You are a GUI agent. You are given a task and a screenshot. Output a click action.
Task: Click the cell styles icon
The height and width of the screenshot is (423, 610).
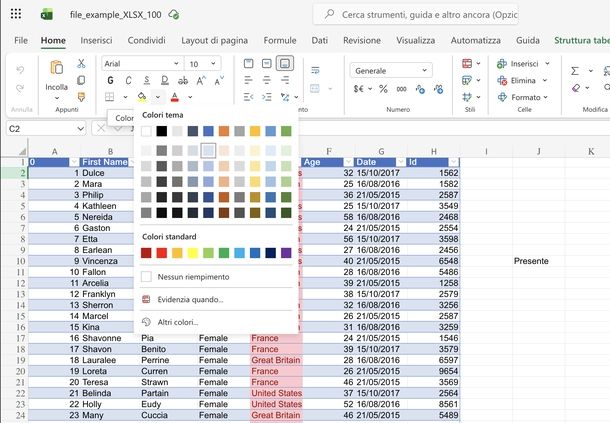[467, 97]
